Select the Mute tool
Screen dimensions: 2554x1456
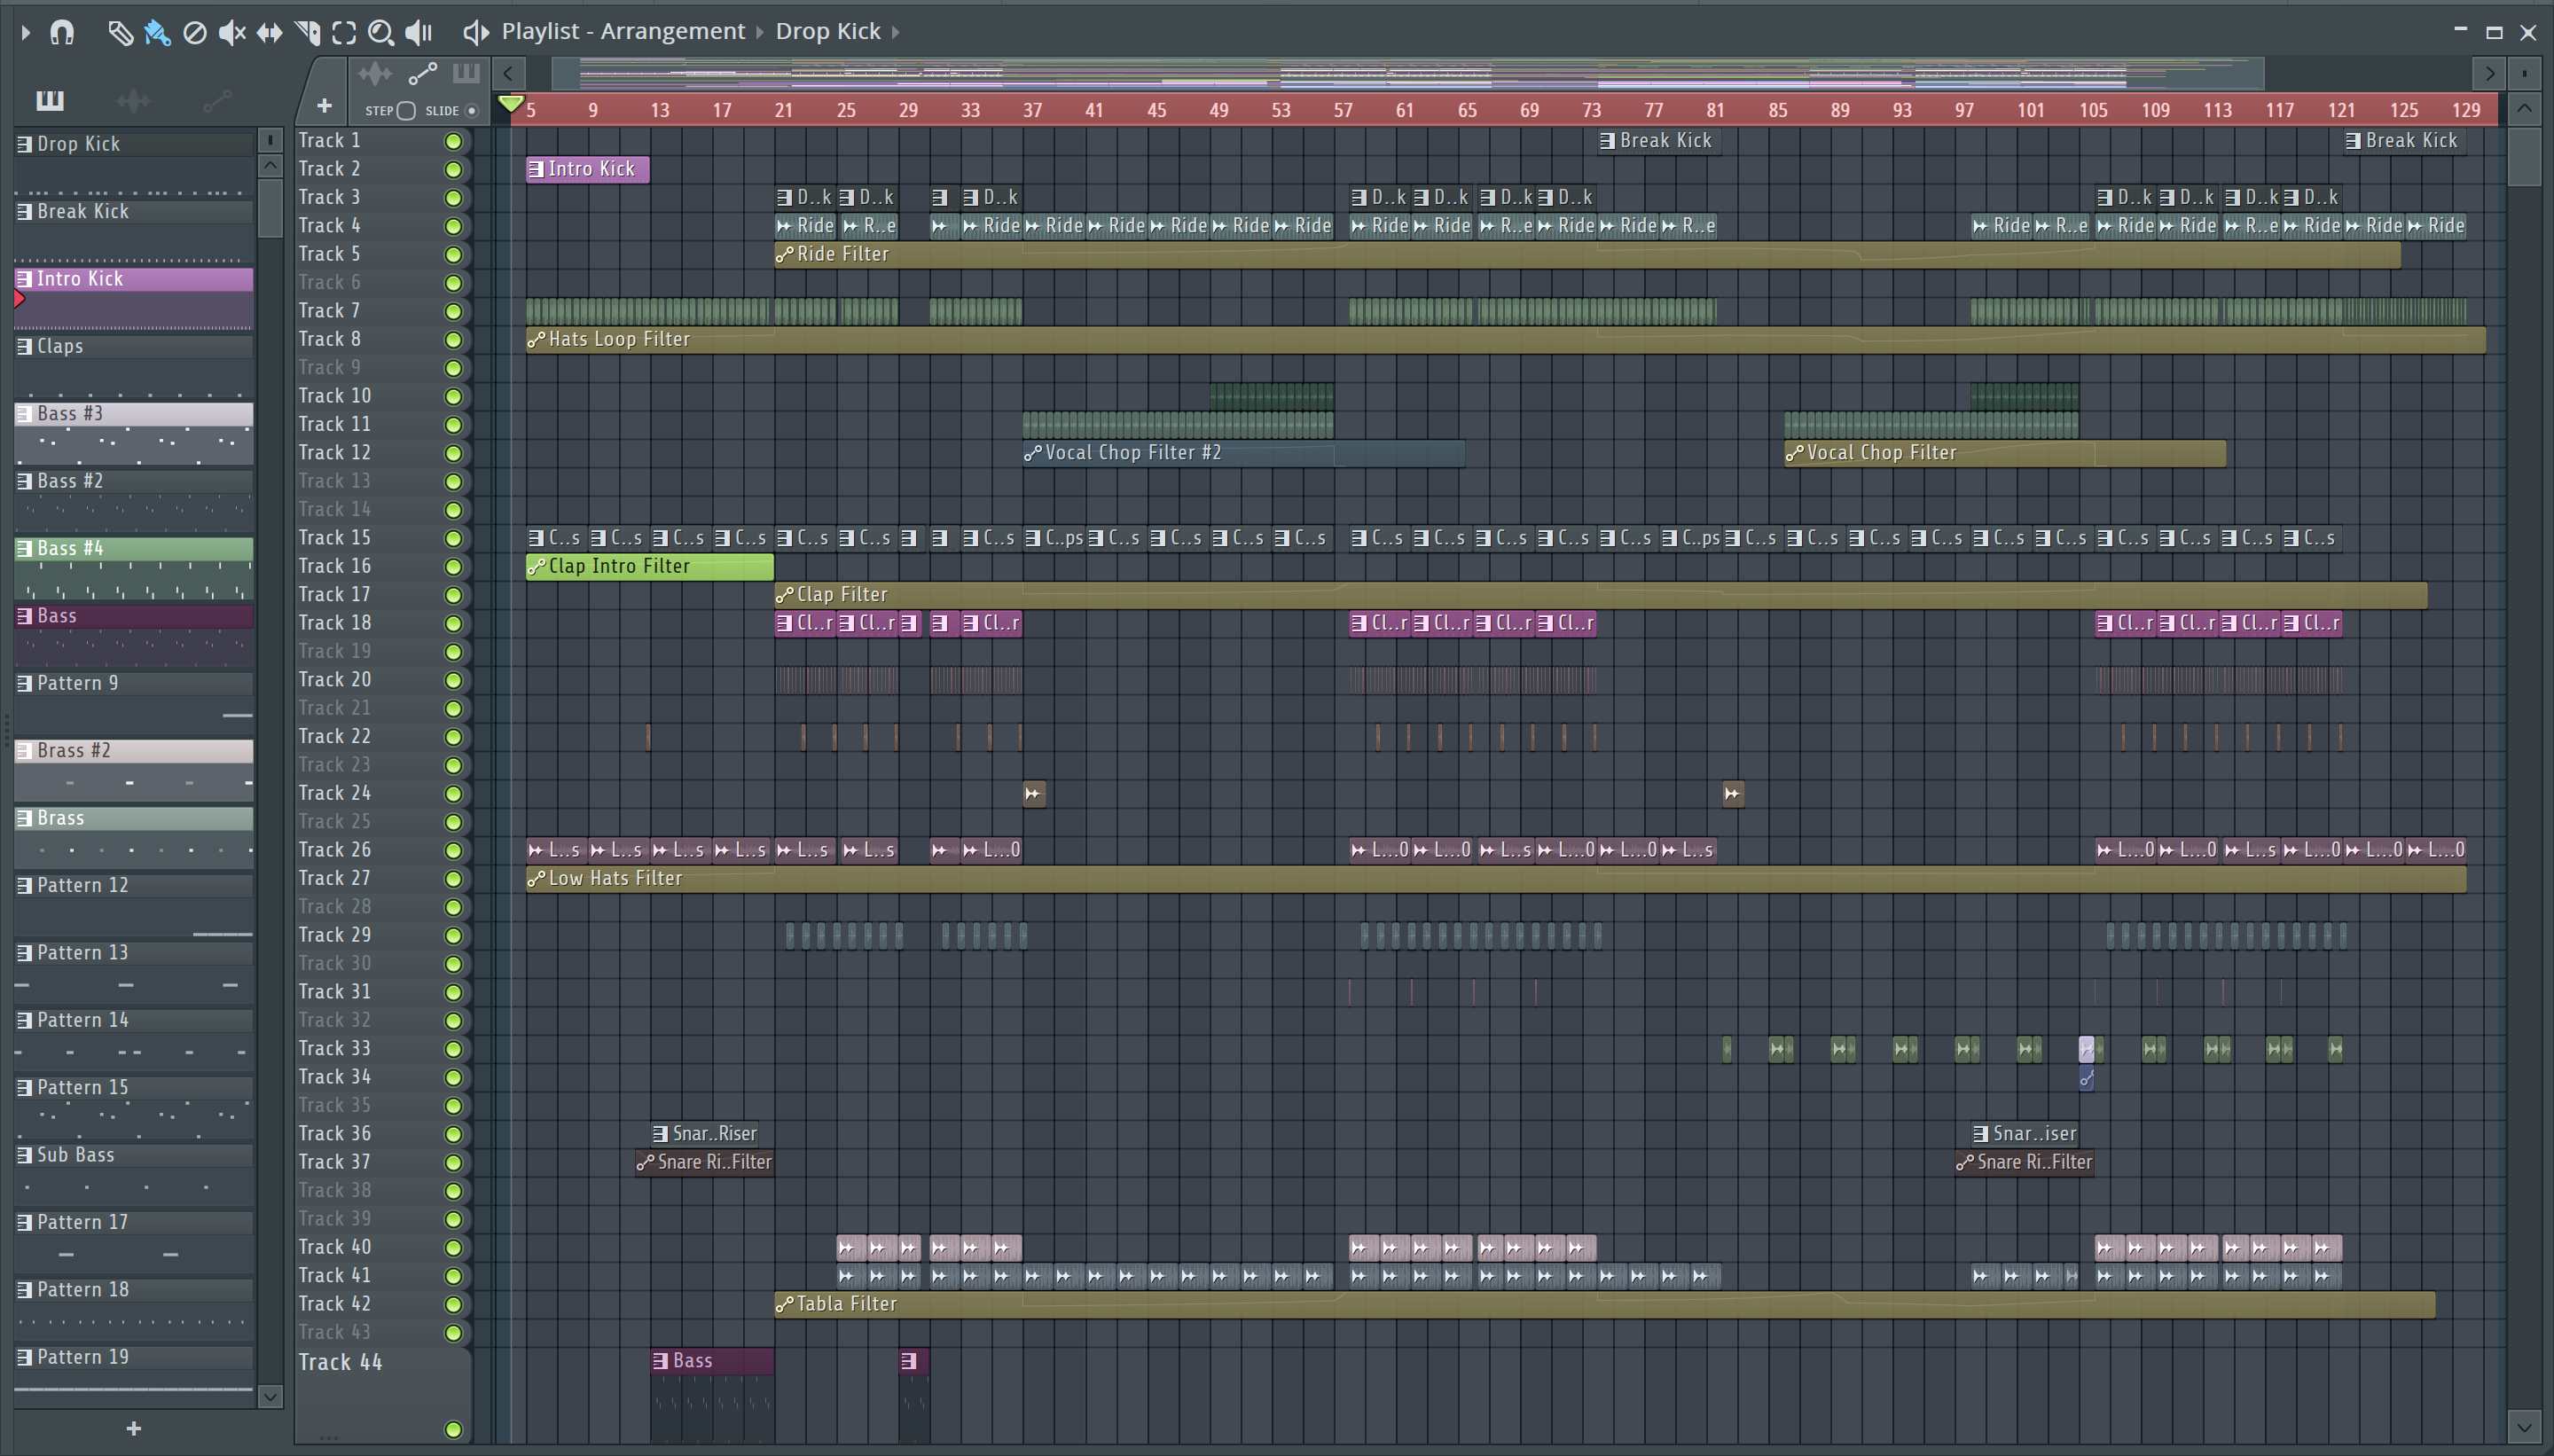(x=232, y=32)
